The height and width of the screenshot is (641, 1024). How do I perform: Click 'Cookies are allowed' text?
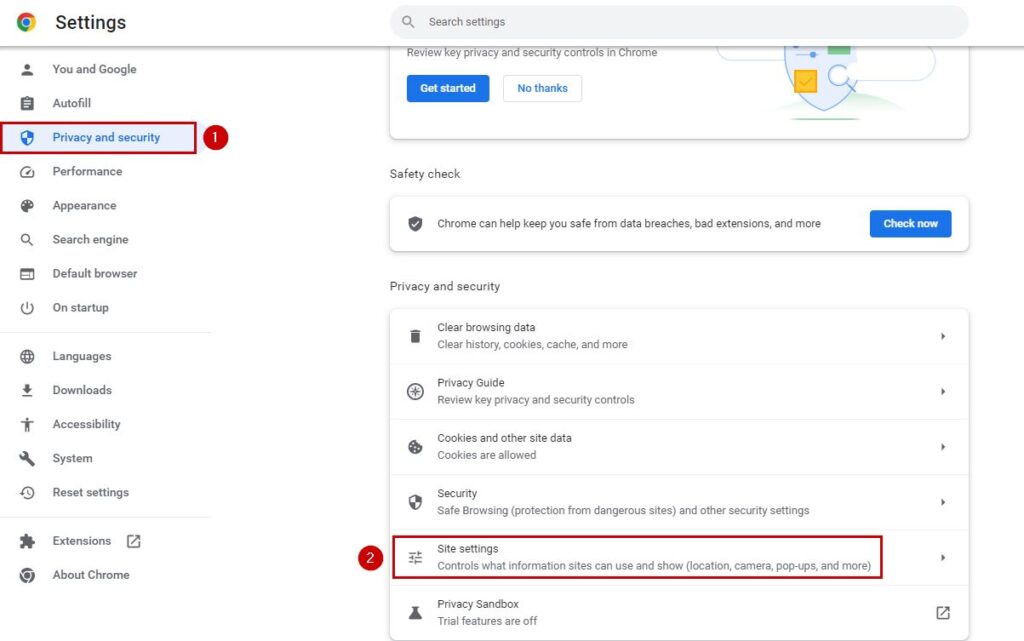pos(487,456)
